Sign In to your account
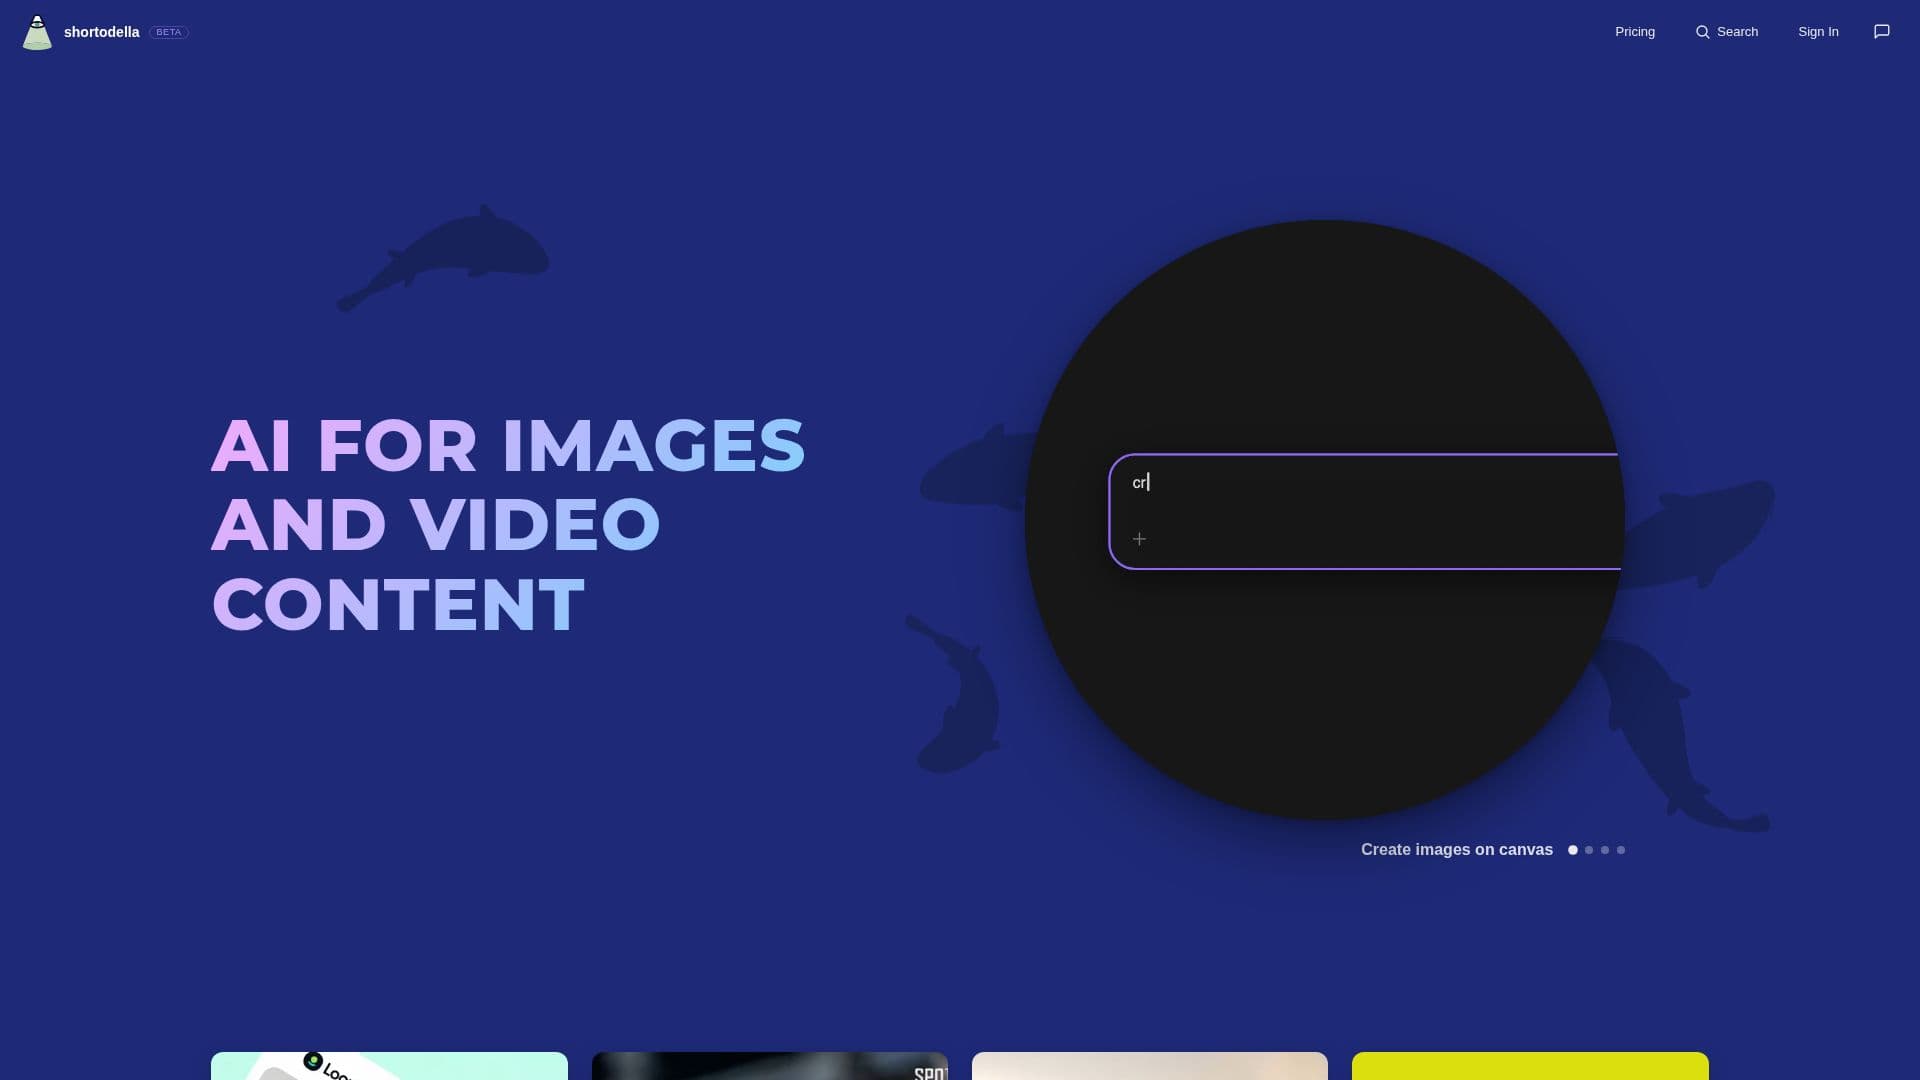The image size is (1920, 1080). click(x=1818, y=32)
